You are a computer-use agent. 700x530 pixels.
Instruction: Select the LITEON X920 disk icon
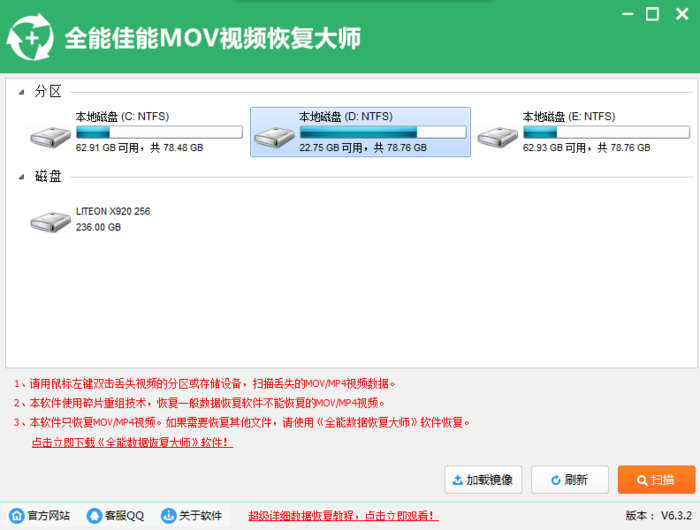[50, 221]
